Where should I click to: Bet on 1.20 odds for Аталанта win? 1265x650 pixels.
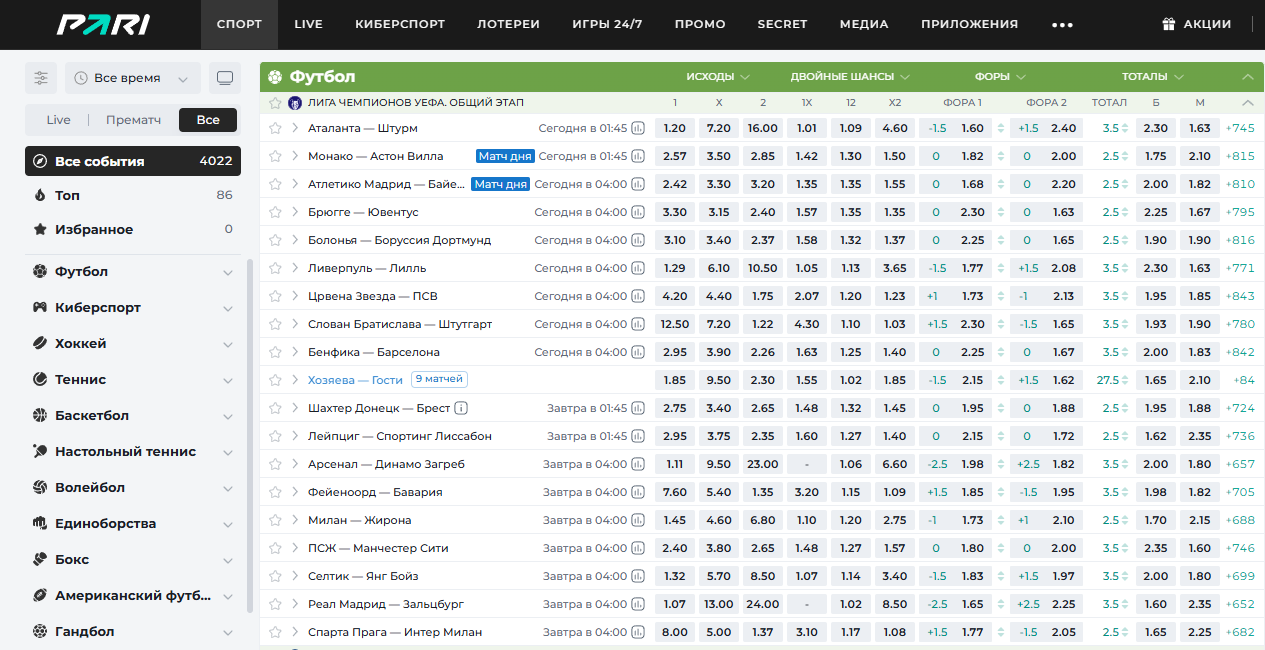pyautogui.click(x=675, y=128)
